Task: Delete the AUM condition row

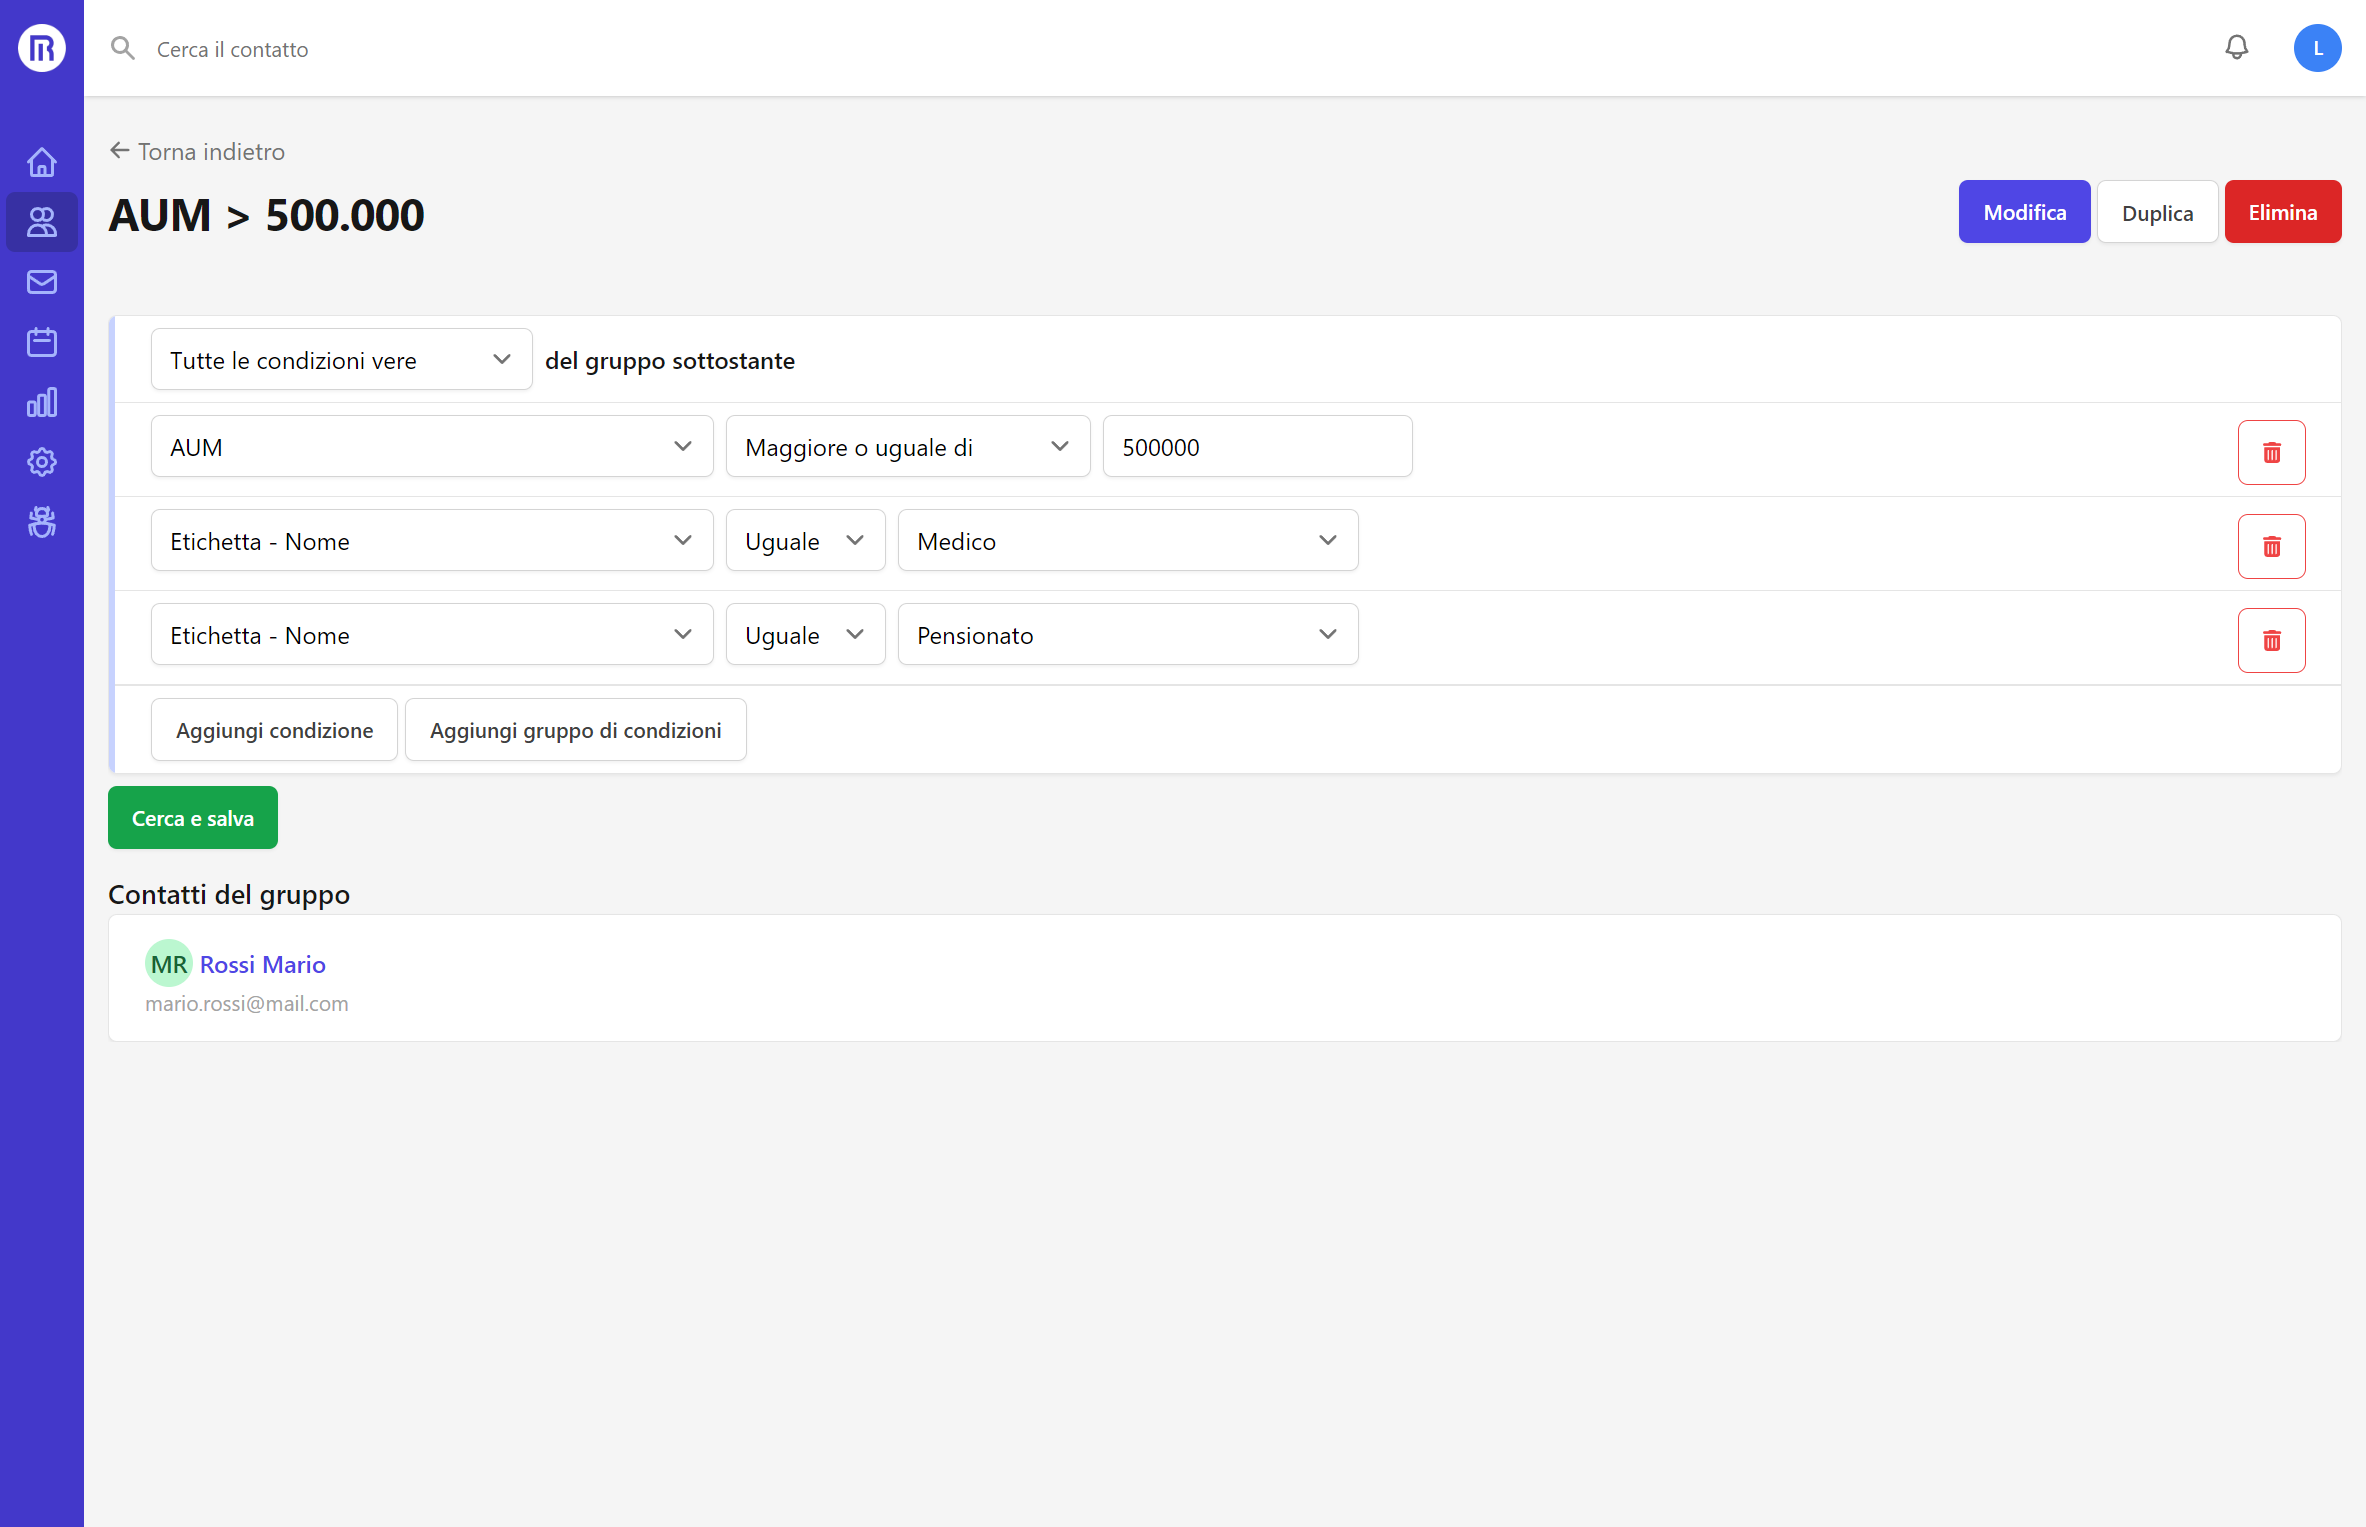Action: (2271, 452)
